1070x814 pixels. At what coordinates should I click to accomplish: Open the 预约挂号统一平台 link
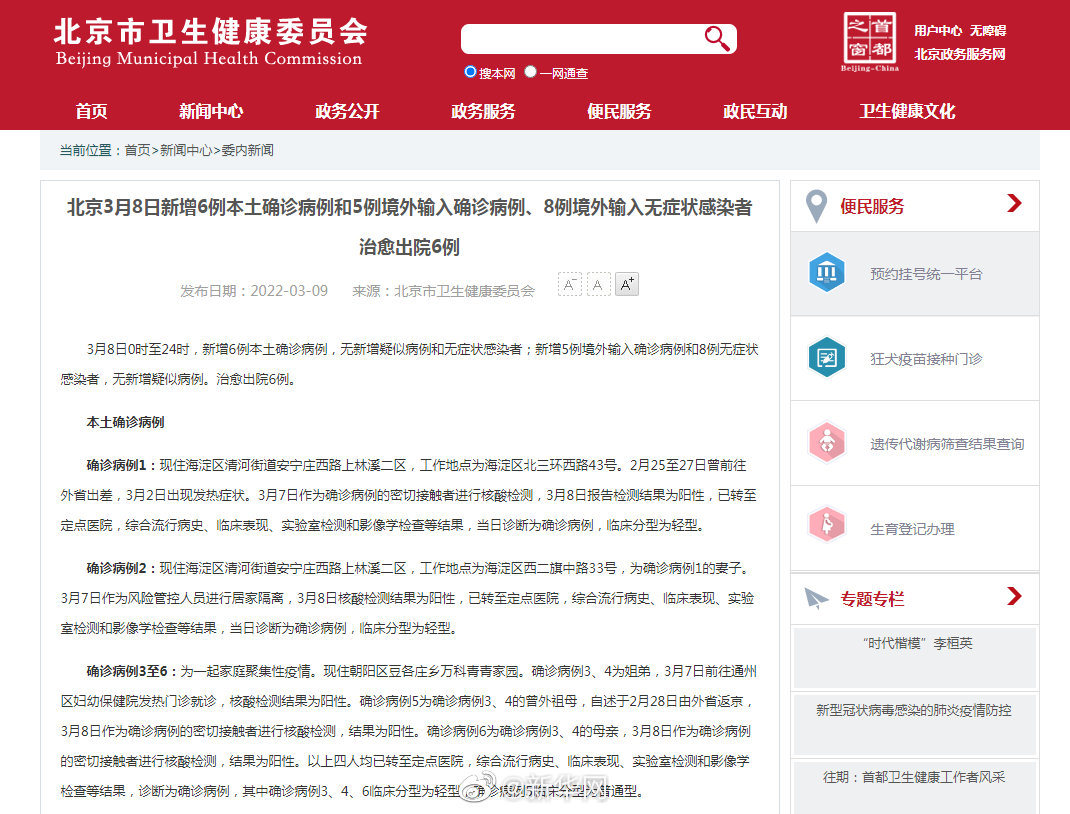point(926,274)
